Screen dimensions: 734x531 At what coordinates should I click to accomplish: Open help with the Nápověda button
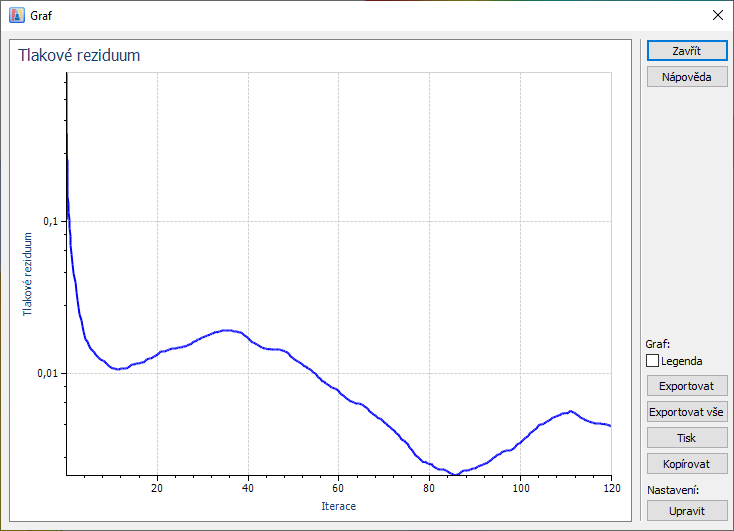(x=687, y=77)
